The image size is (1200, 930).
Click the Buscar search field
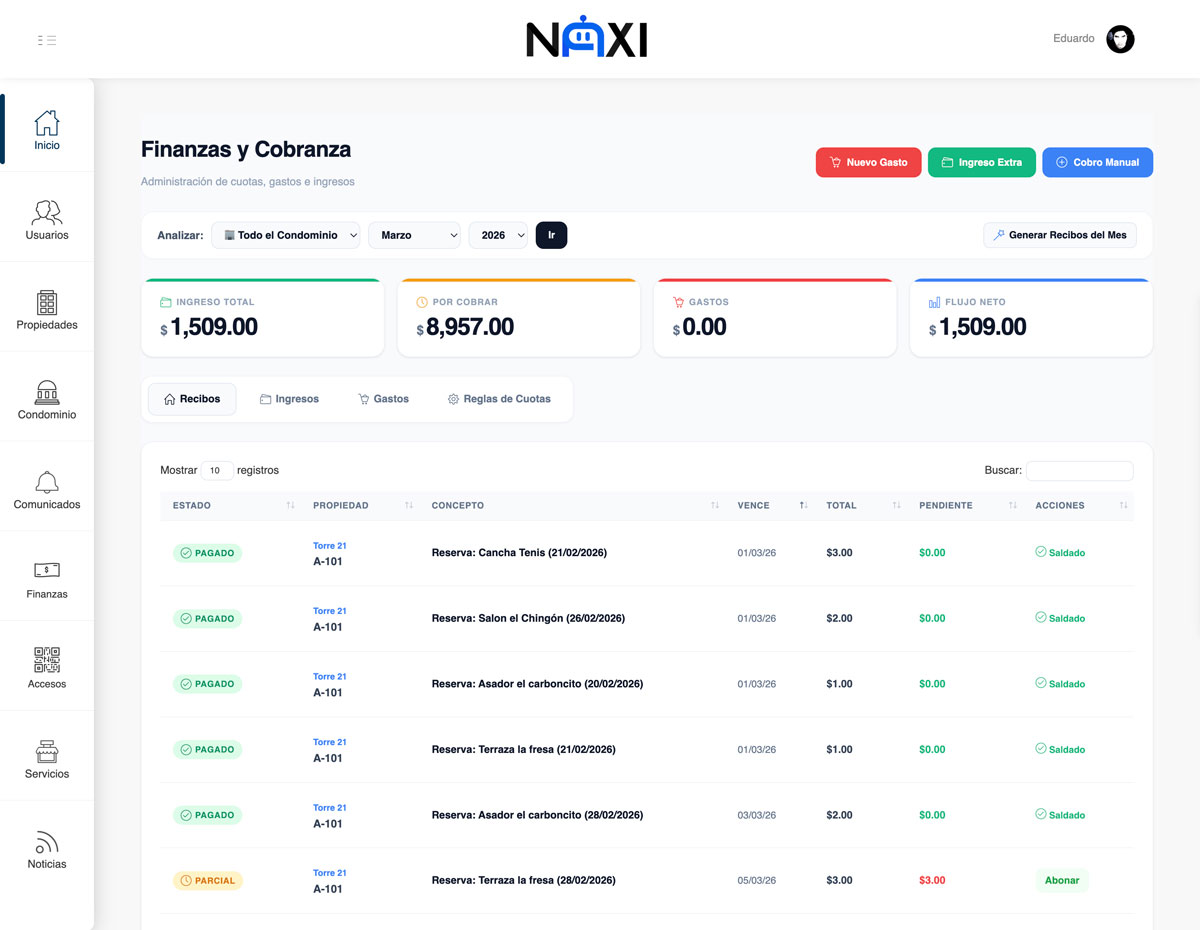point(1079,470)
